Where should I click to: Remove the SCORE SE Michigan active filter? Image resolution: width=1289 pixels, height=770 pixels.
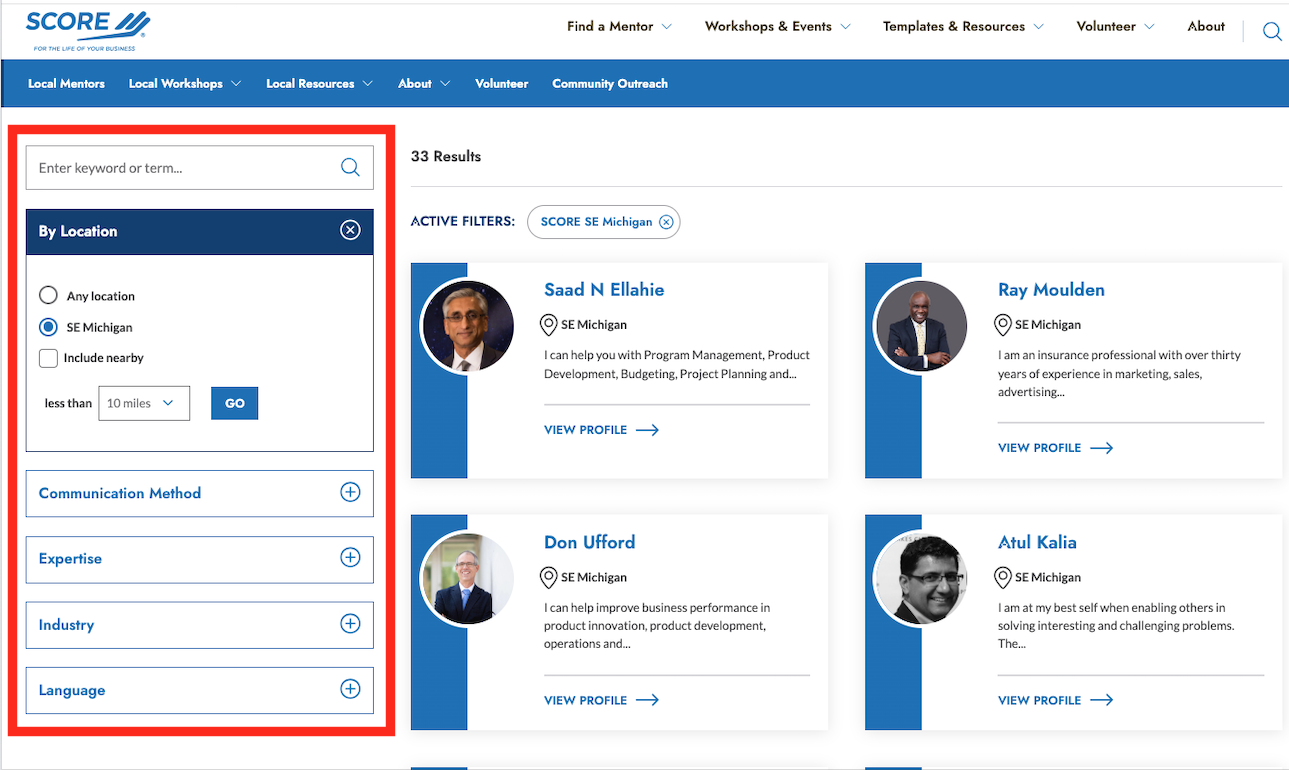[x=666, y=222]
